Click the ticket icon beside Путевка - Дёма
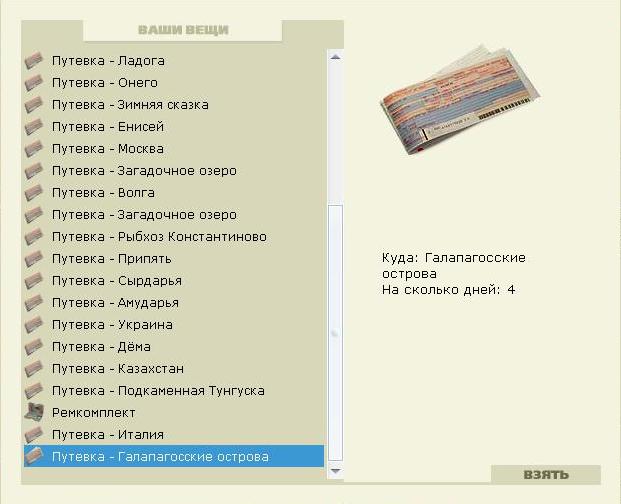 [34, 346]
